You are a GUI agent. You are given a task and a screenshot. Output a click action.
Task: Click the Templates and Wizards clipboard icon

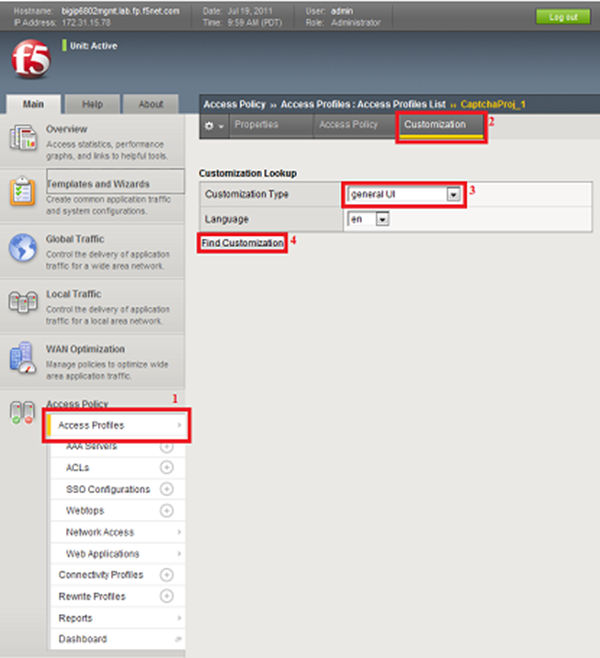(x=22, y=191)
